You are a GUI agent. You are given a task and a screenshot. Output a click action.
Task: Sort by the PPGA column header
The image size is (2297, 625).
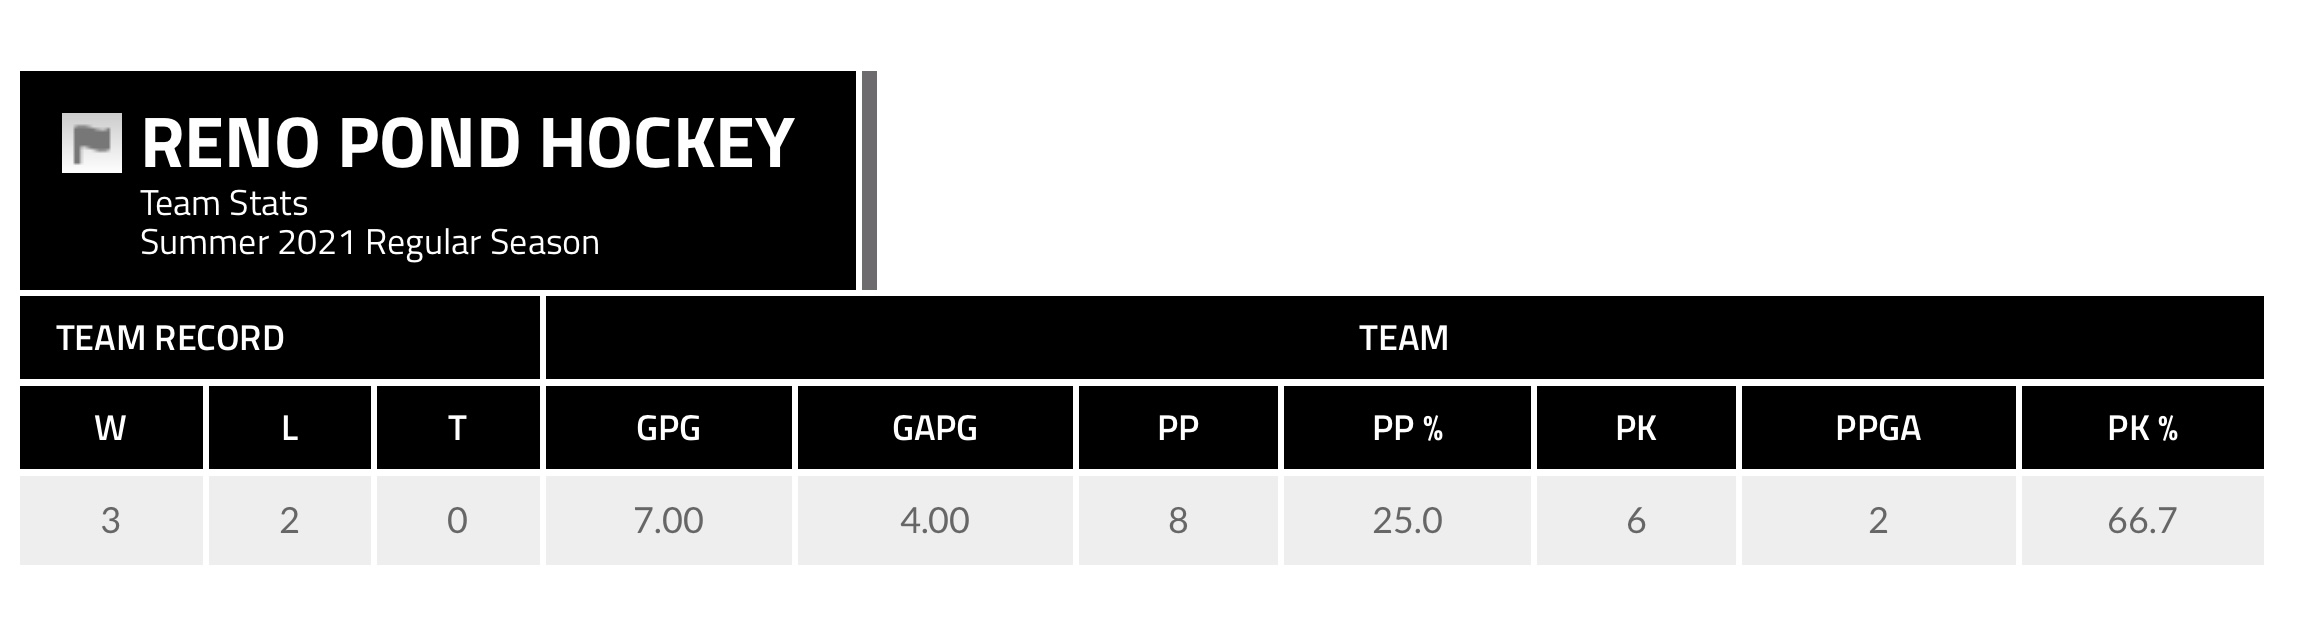click(x=1878, y=428)
